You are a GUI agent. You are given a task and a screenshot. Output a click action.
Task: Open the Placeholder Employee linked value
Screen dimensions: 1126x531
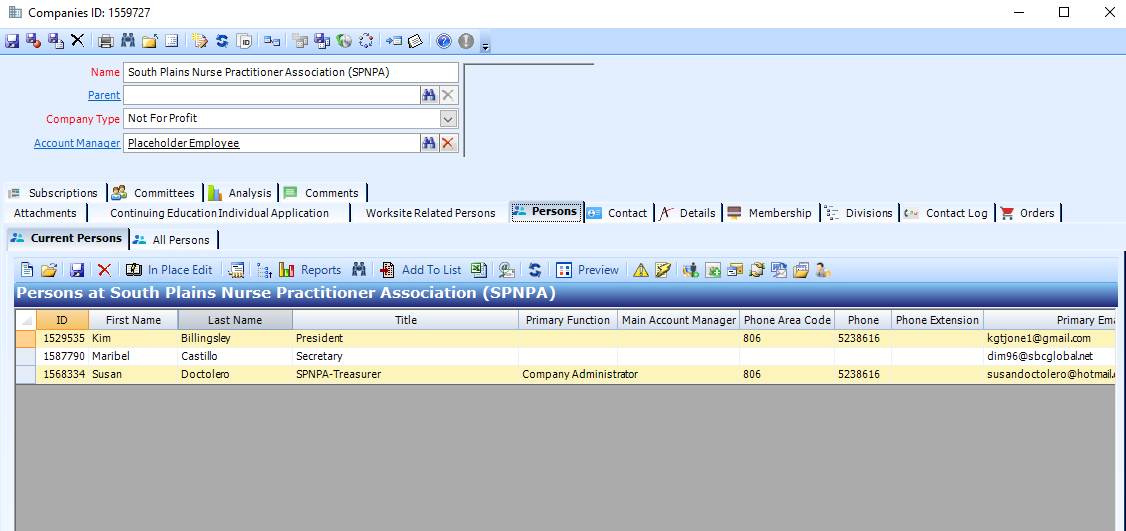pos(183,143)
